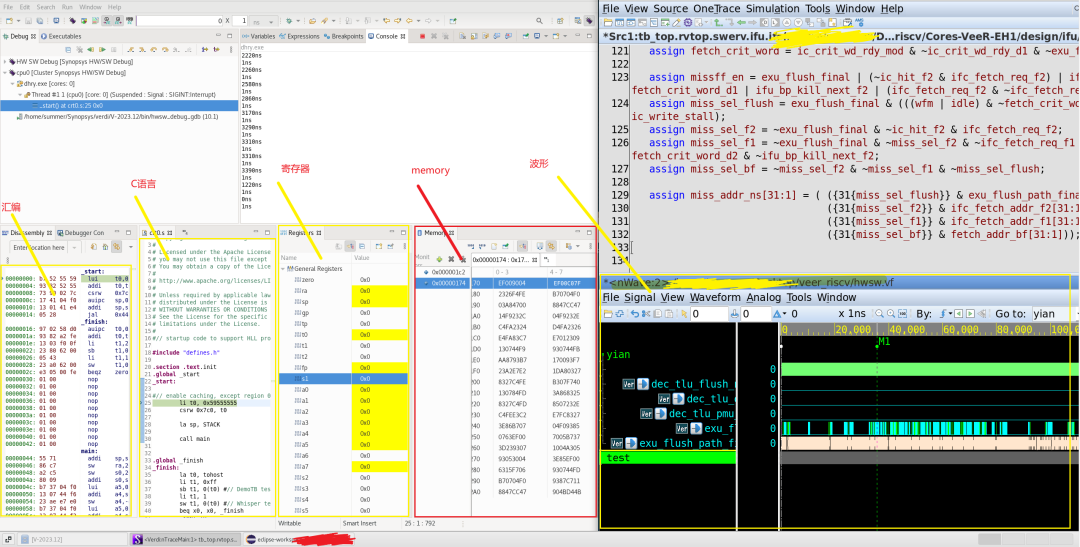This screenshot has width=1080, height=547.
Task: Click the Verdi nTraceMain taskbar button
Action: pyautogui.click(x=185, y=539)
